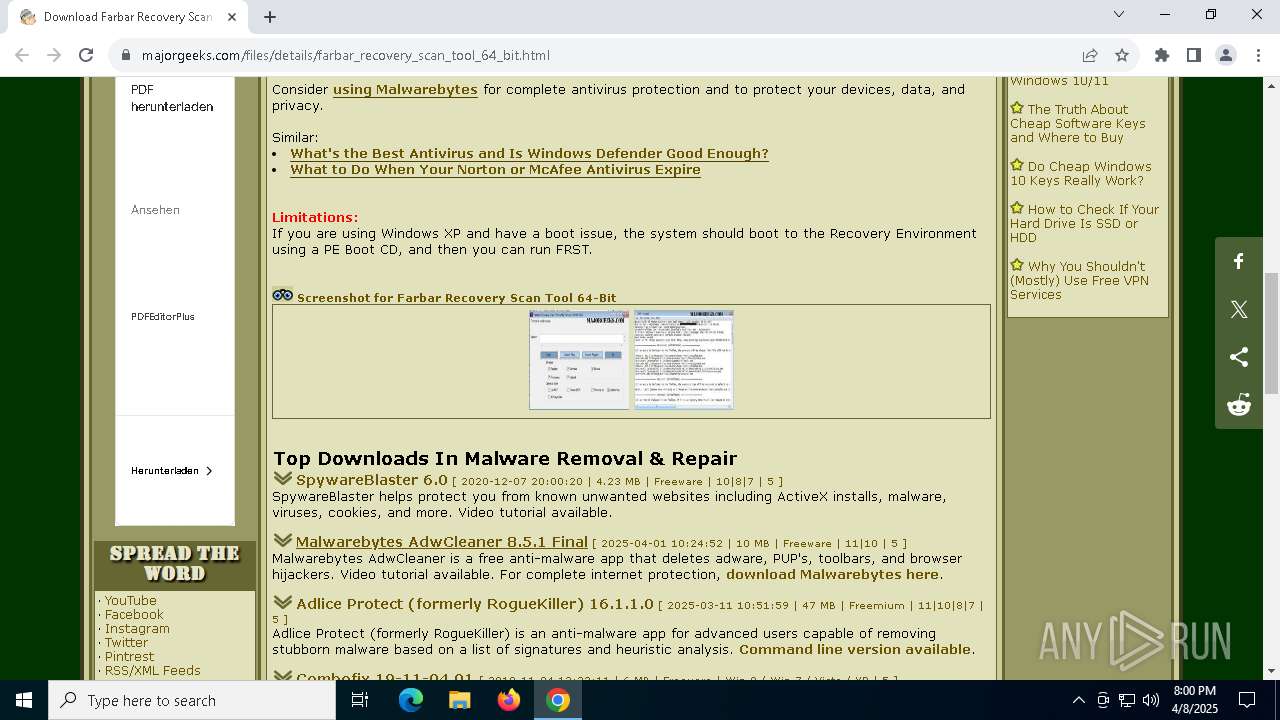Screen dimensions: 1280x720
Task: Click 'download Malwarebytes here' link
Action: (x=832, y=574)
